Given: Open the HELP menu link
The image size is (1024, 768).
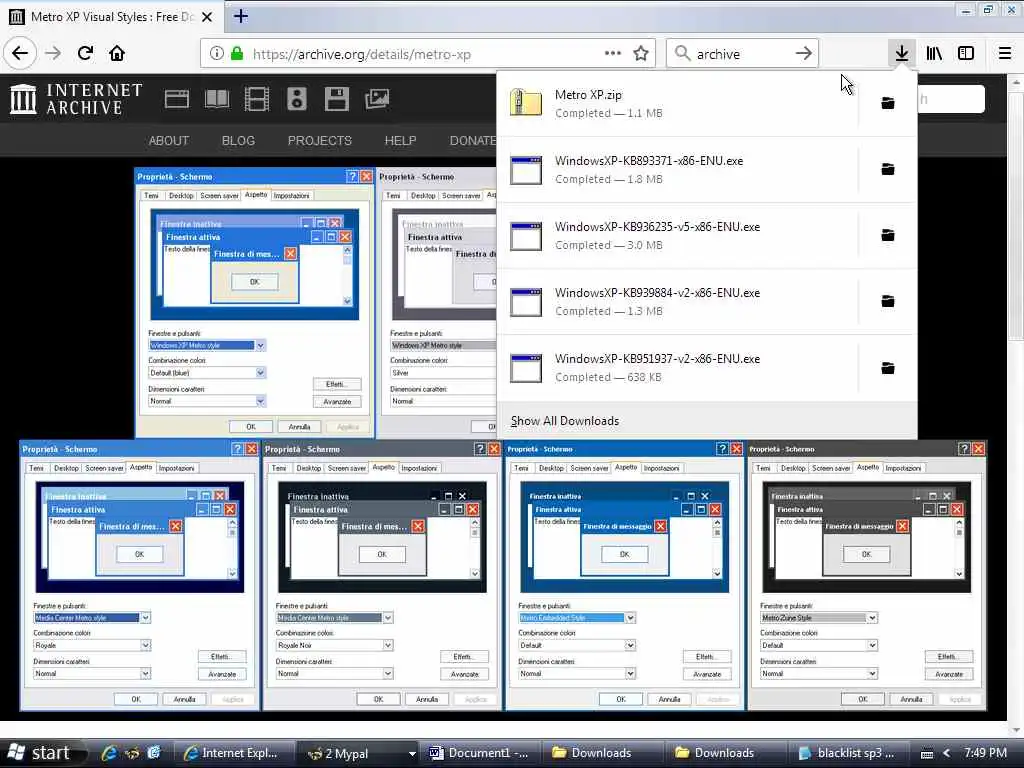Looking at the screenshot, I should point(400,140).
